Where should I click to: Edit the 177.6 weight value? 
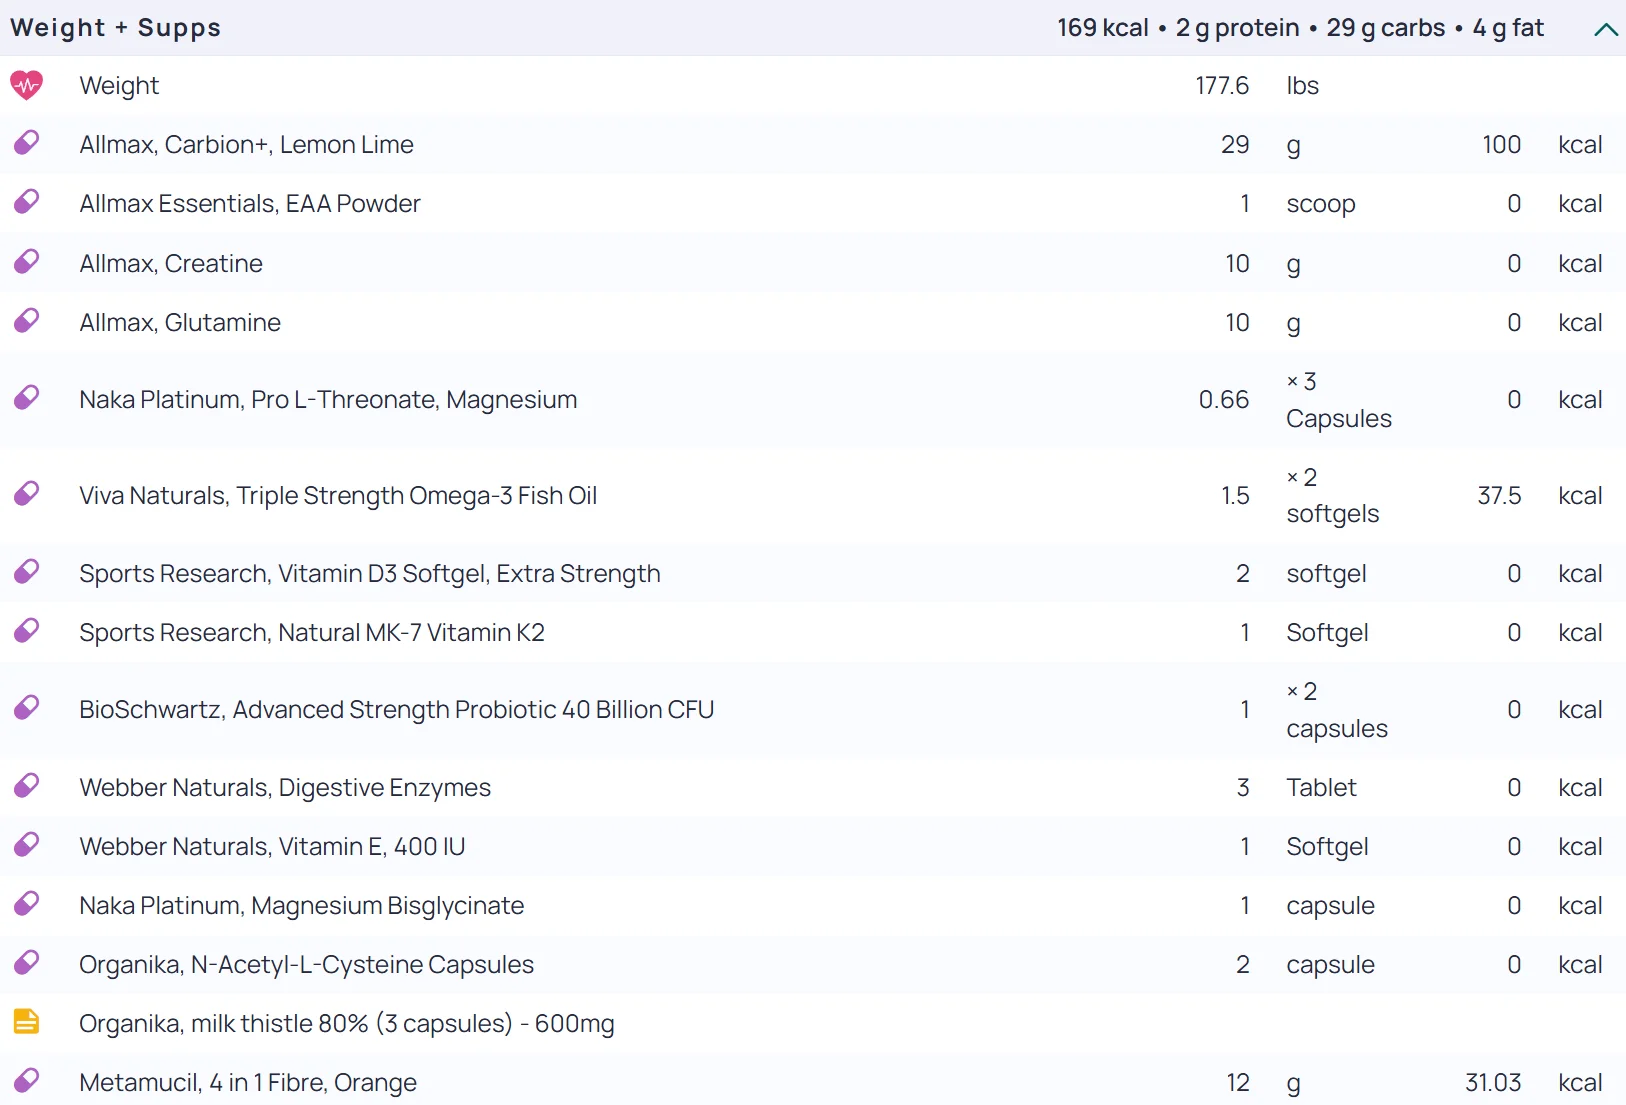1222,86
